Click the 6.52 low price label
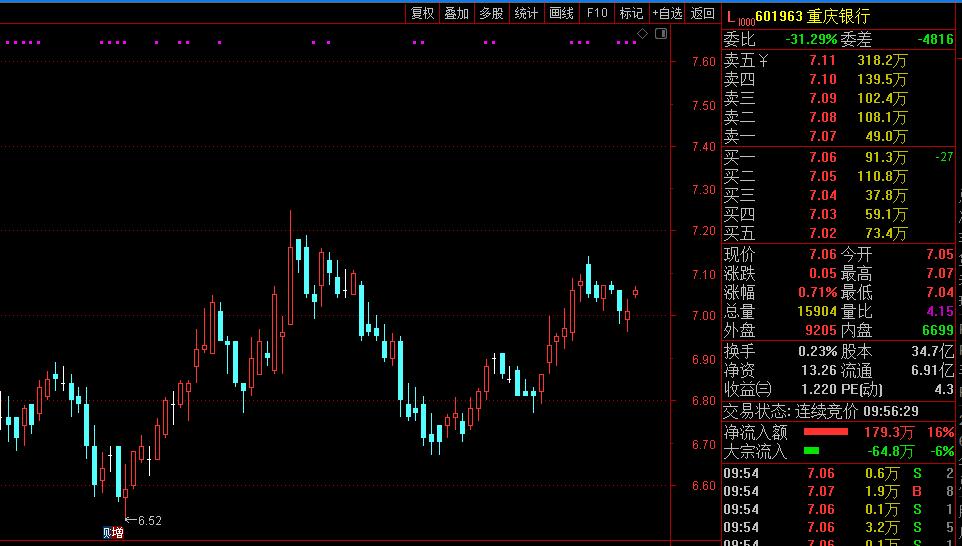The height and width of the screenshot is (546, 962). [x=148, y=520]
